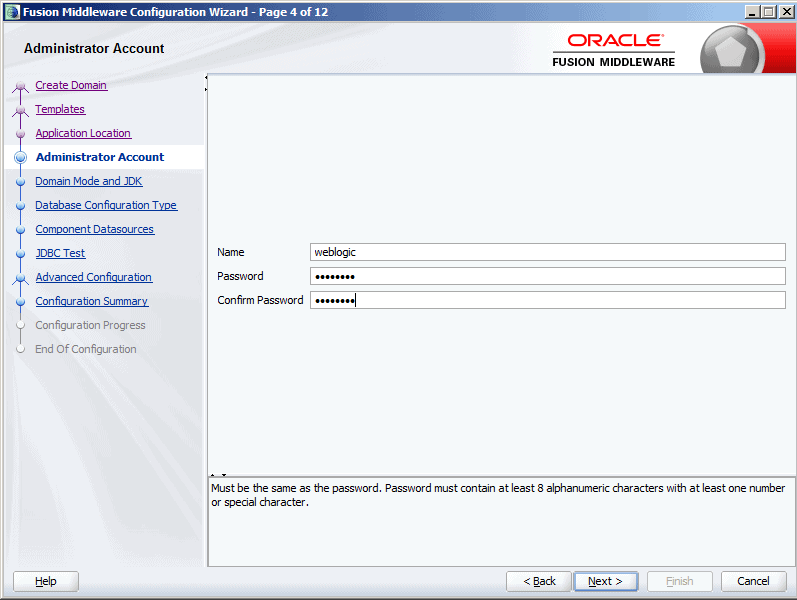Image resolution: width=797 pixels, height=600 pixels.
Task: Focus the Password input field
Action: click(x=547, y=276)
